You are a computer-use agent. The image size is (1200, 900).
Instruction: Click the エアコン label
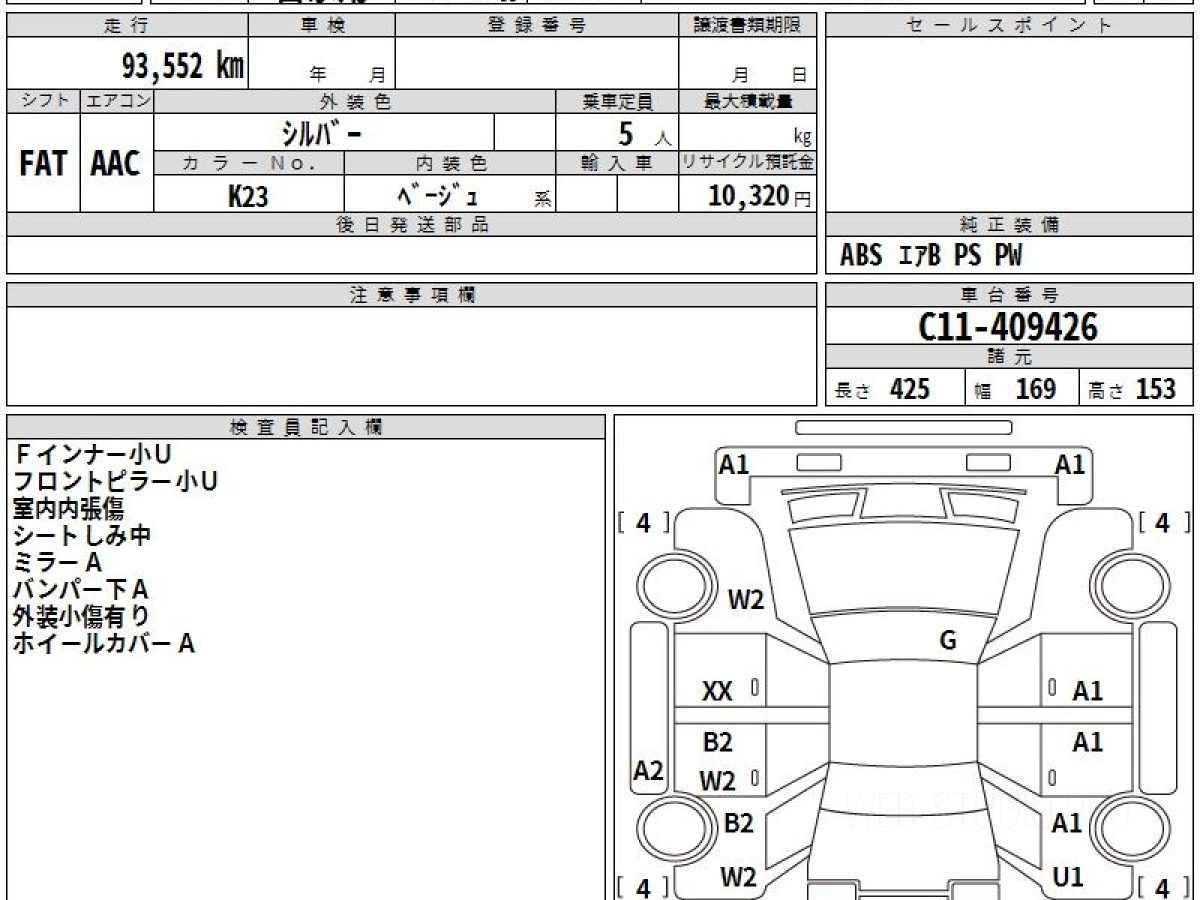pos(117,101)
